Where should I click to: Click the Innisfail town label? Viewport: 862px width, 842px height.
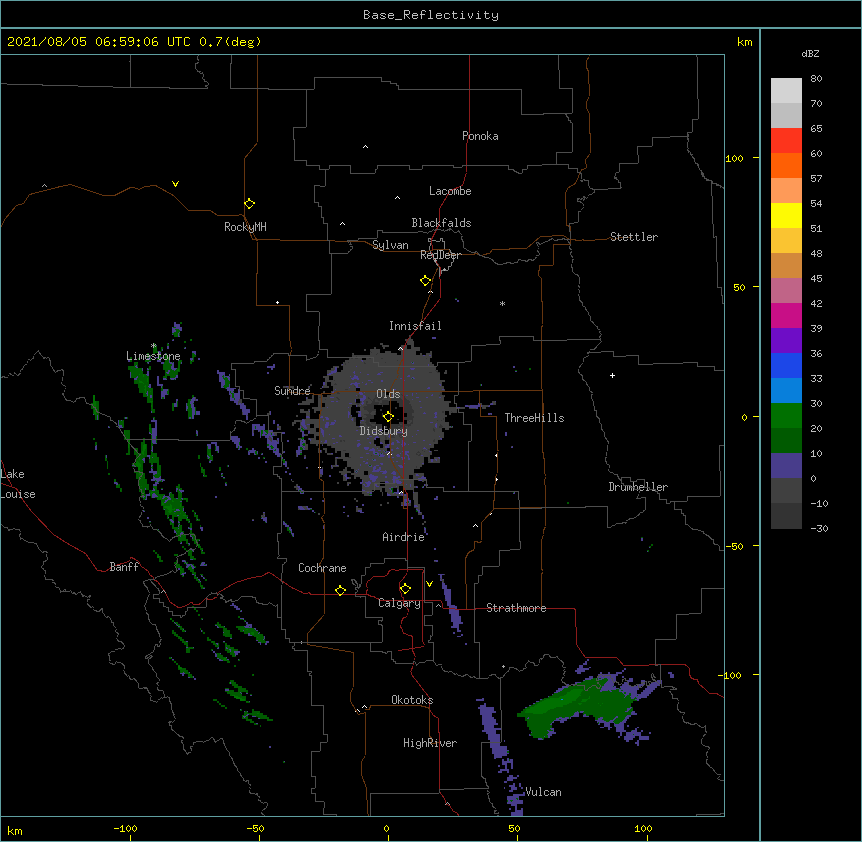coord(415,326)
